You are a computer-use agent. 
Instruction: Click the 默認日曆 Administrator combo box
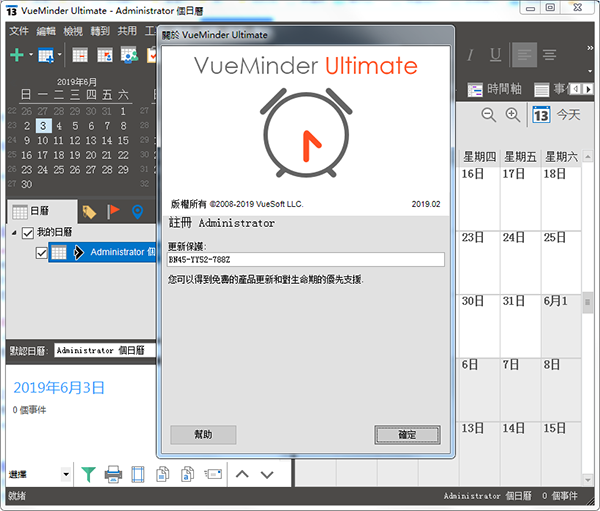point(105,350)
